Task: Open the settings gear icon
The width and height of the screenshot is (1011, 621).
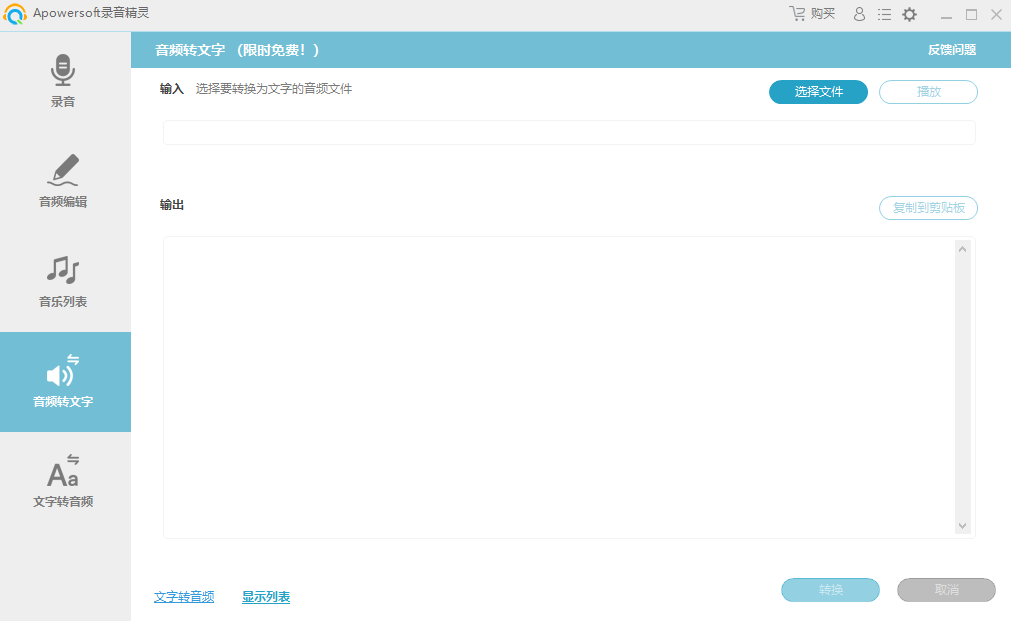Action: click(x=909, y=14)
